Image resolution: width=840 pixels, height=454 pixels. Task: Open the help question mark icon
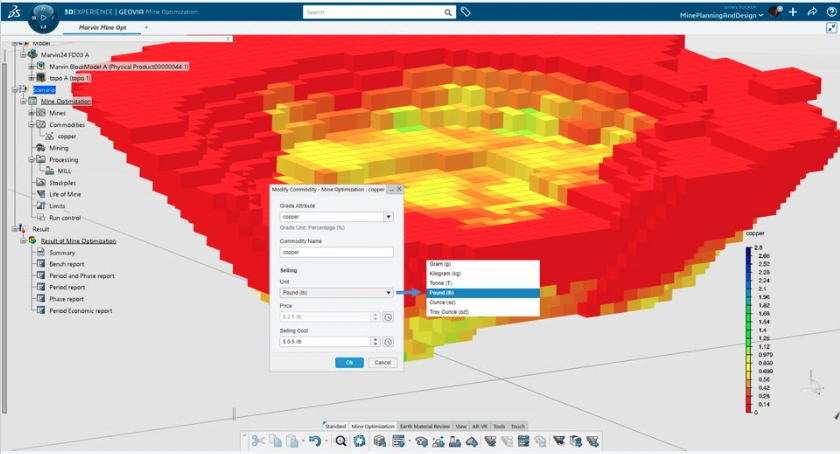(831, 12)
